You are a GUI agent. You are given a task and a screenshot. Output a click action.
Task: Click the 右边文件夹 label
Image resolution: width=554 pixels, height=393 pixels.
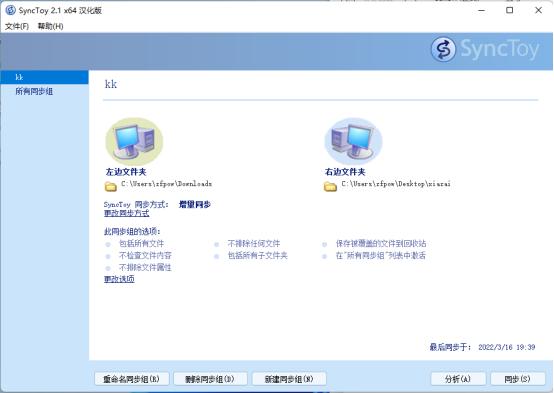click(x=345, y=172)
